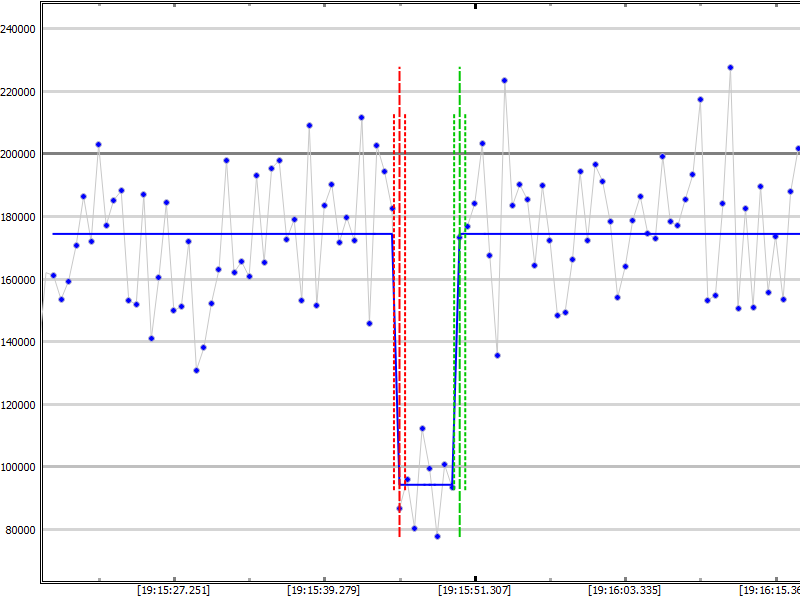Click the blue average line left of the dip
Image resolution: width=800 pixels, height=600 pixels.
point(220,234)
